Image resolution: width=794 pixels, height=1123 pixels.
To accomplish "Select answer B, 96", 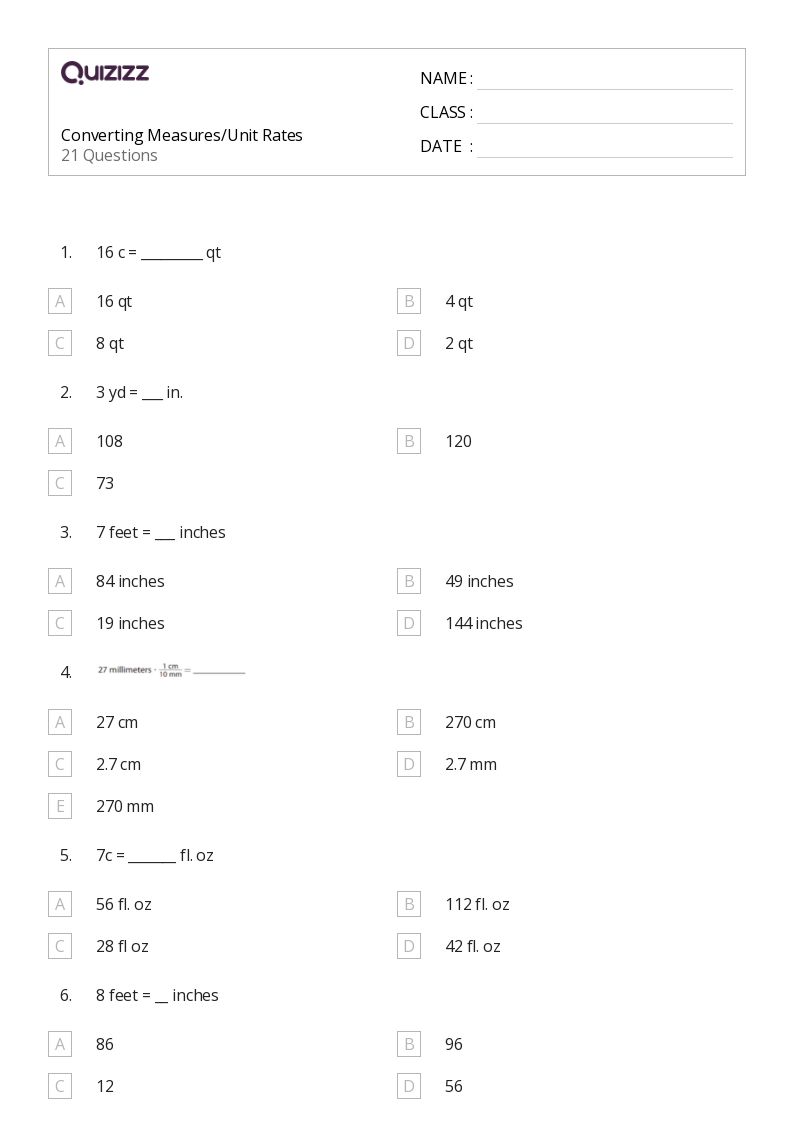I will [409, 1044].
